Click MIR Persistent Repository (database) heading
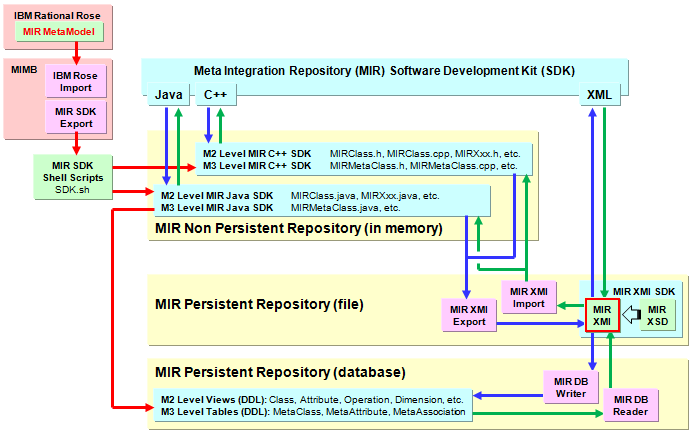The width and height of the screenshot is (692, 434). pos(280,372)
